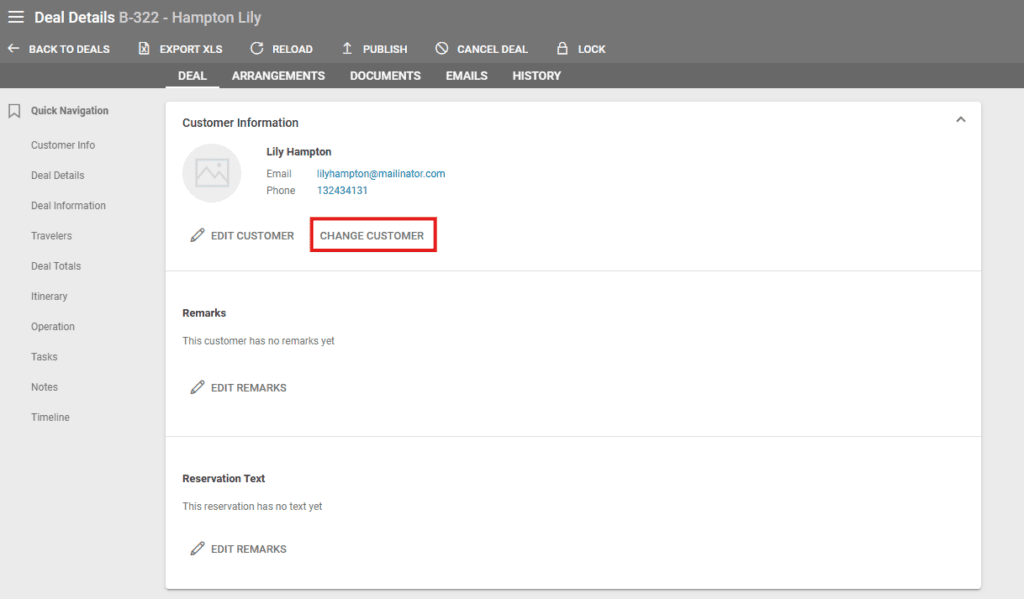Open the Documents tab
The image size is (1024, 599).
coord(385,76)
